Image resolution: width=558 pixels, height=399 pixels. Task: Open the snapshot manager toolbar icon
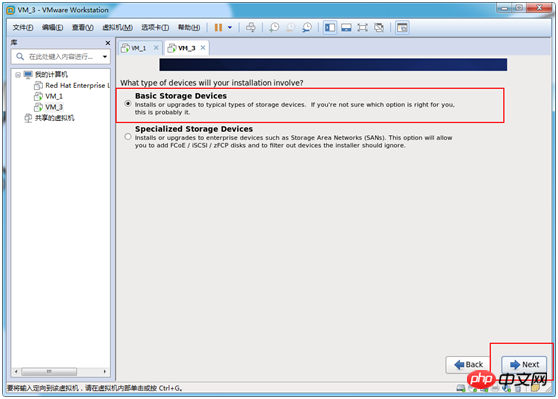coord(307,27)
